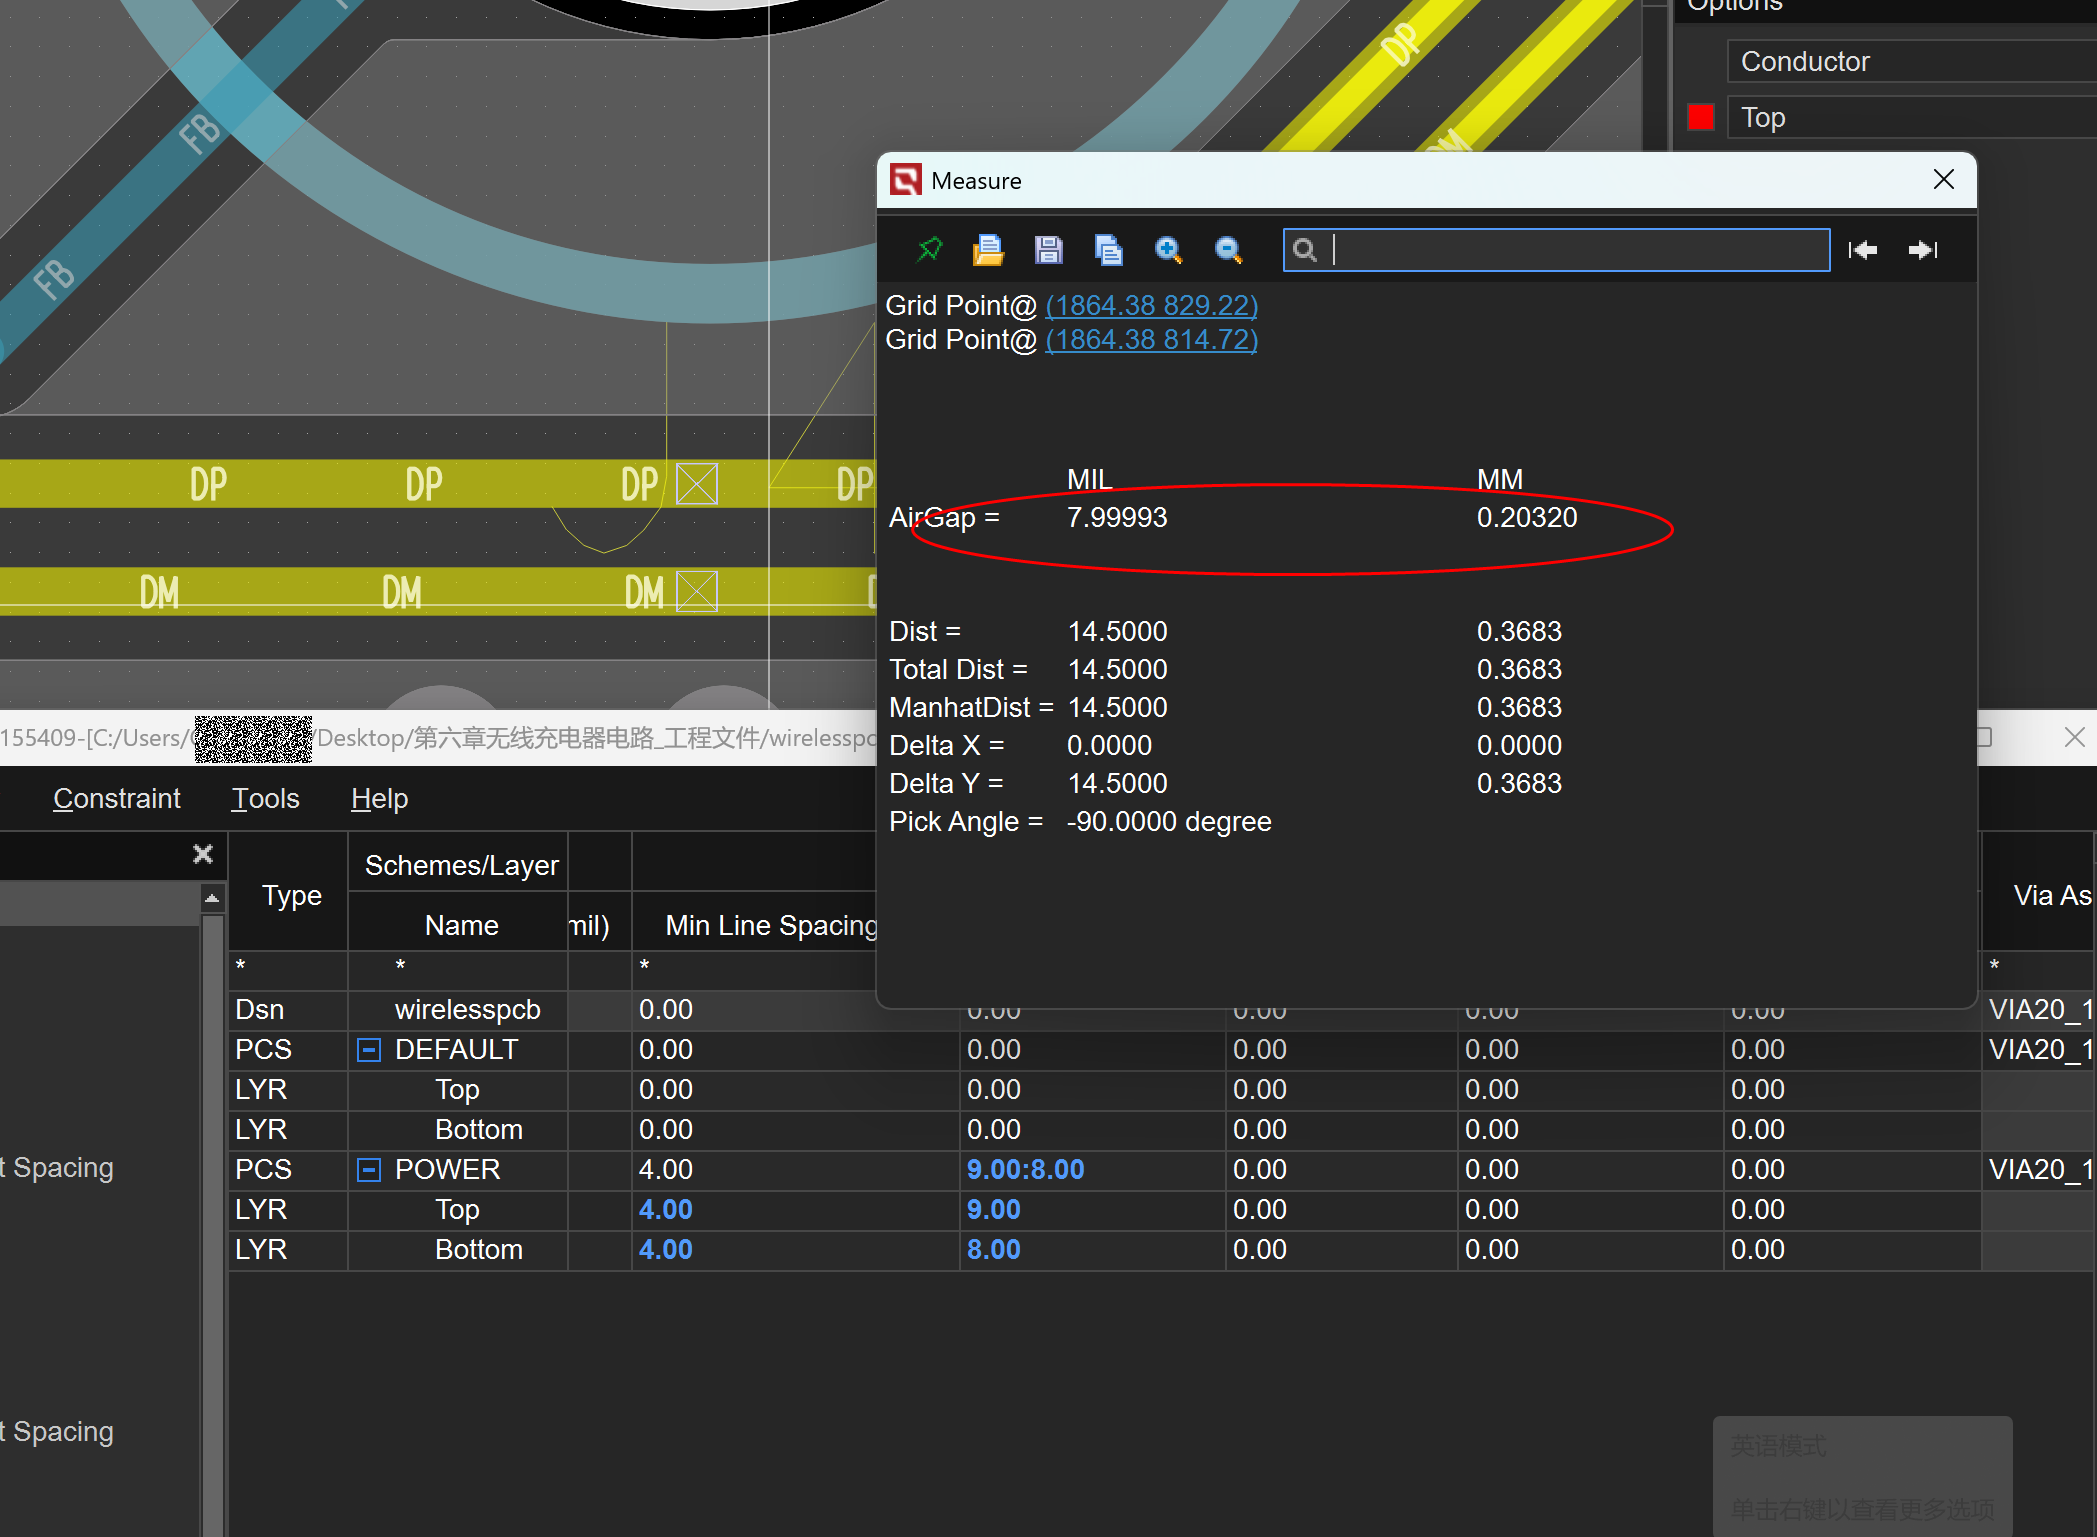Image resolution: width=2097 pixels, height=1537 pixels.
Task: Click the zoom out magnifier icon
Action: 1228,249
